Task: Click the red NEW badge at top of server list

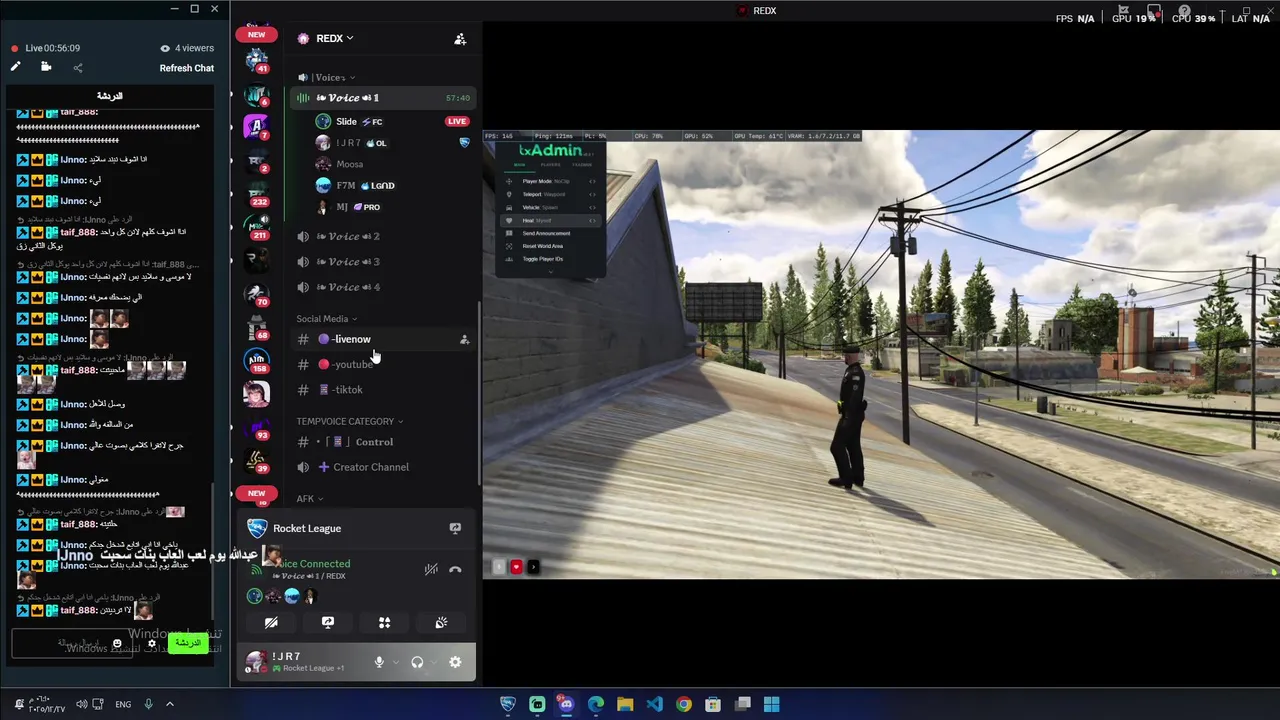Action: 256,34
